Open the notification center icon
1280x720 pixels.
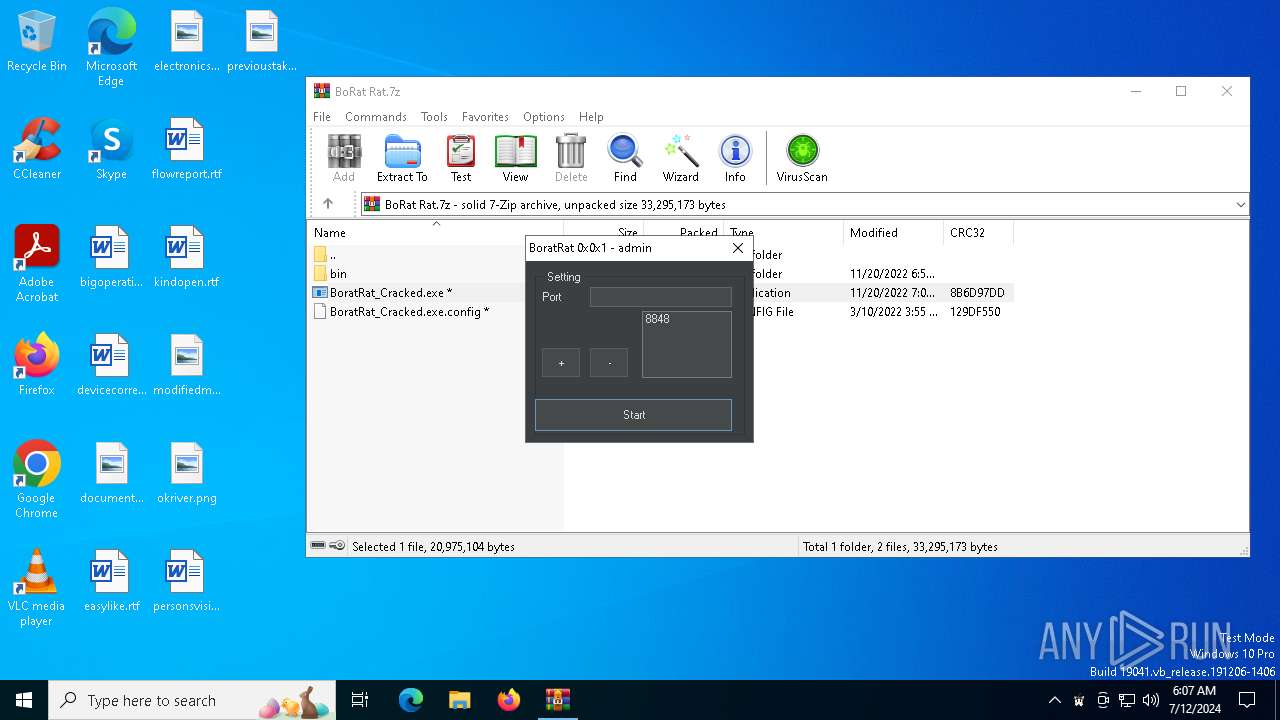pos(1247,700)
